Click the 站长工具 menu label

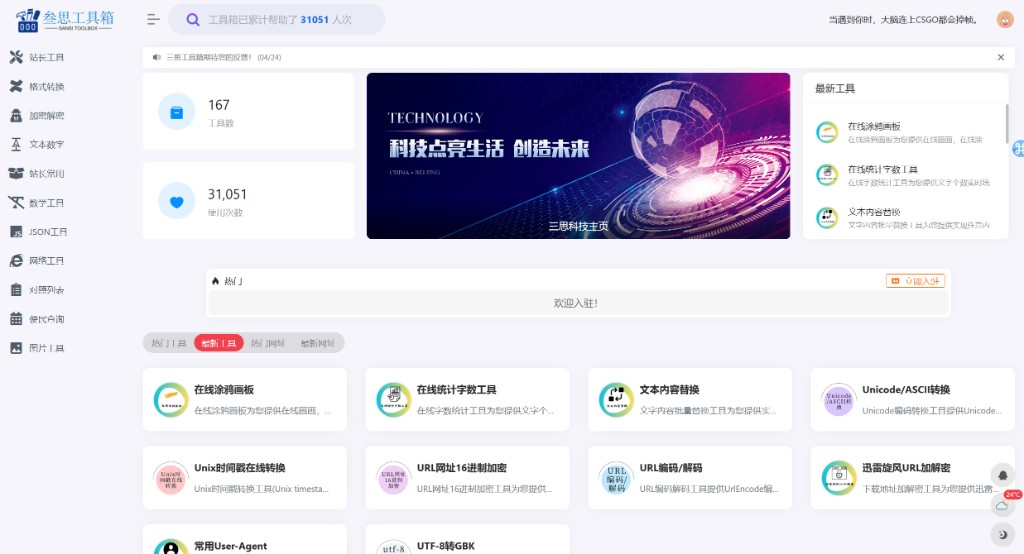pos(46,57)
